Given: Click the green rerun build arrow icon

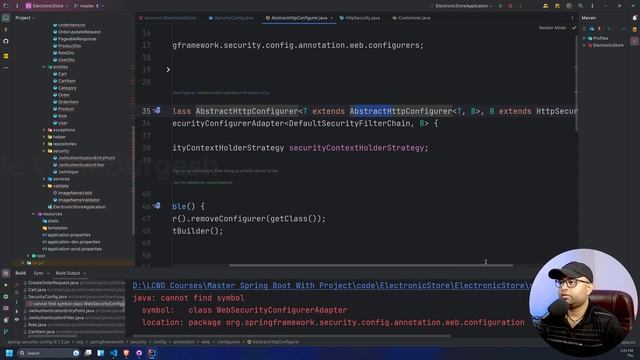Looking at the screenshot, I should [x=6, y=285].
